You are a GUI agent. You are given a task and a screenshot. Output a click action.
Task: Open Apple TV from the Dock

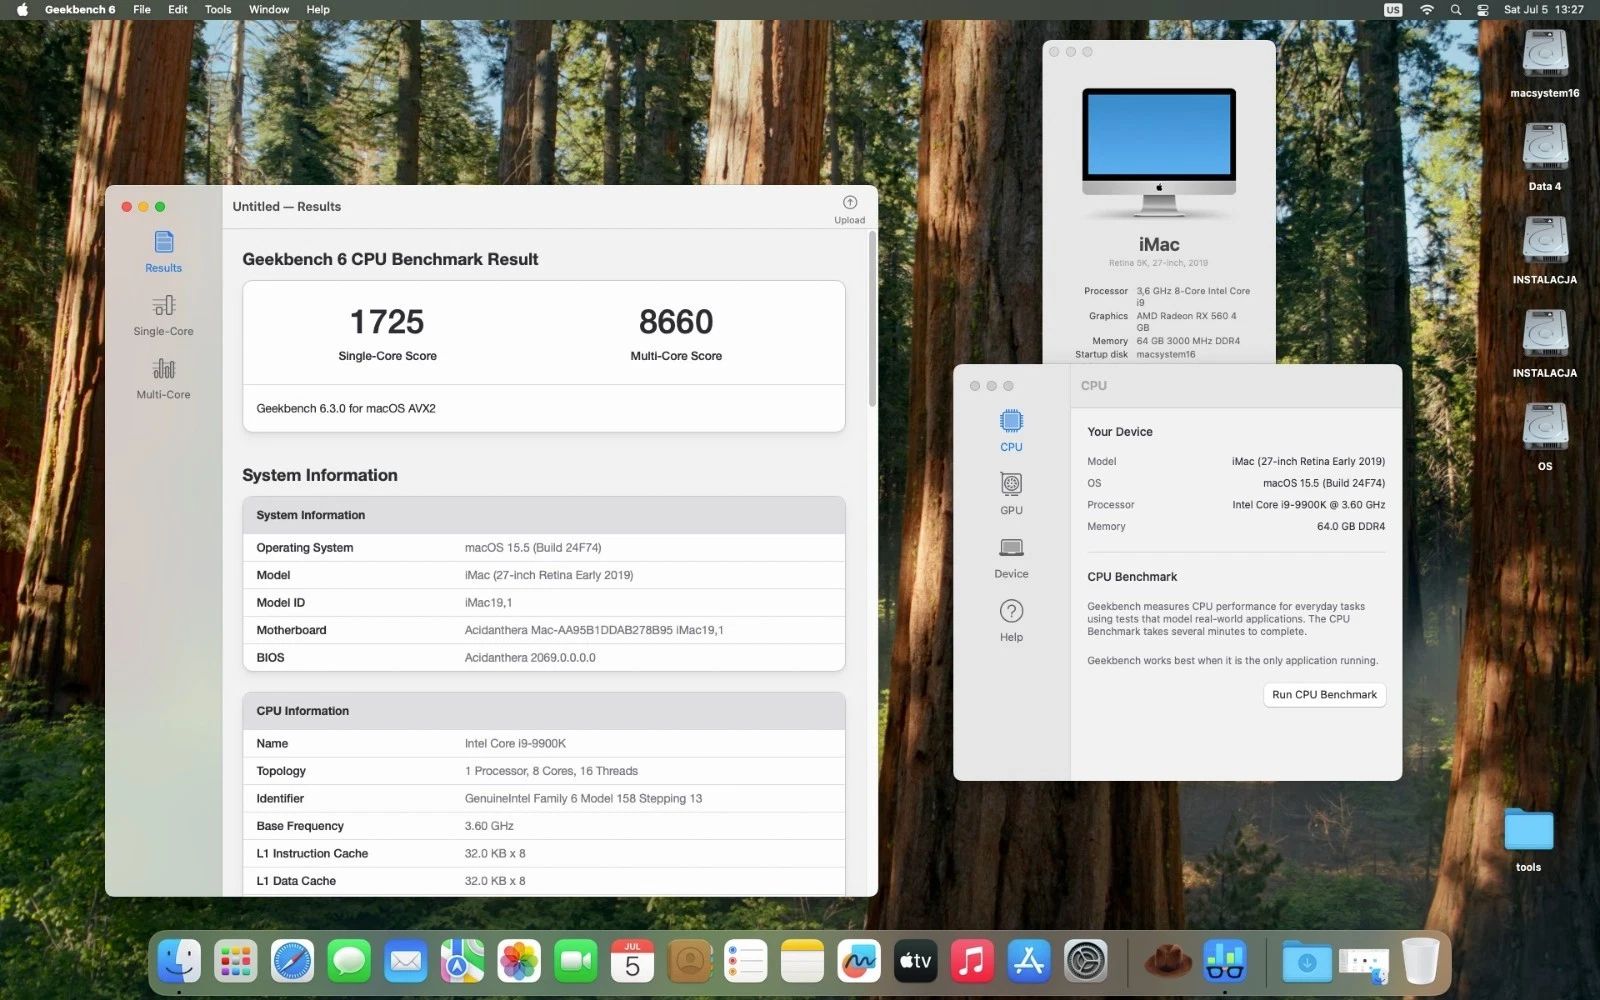915,962
